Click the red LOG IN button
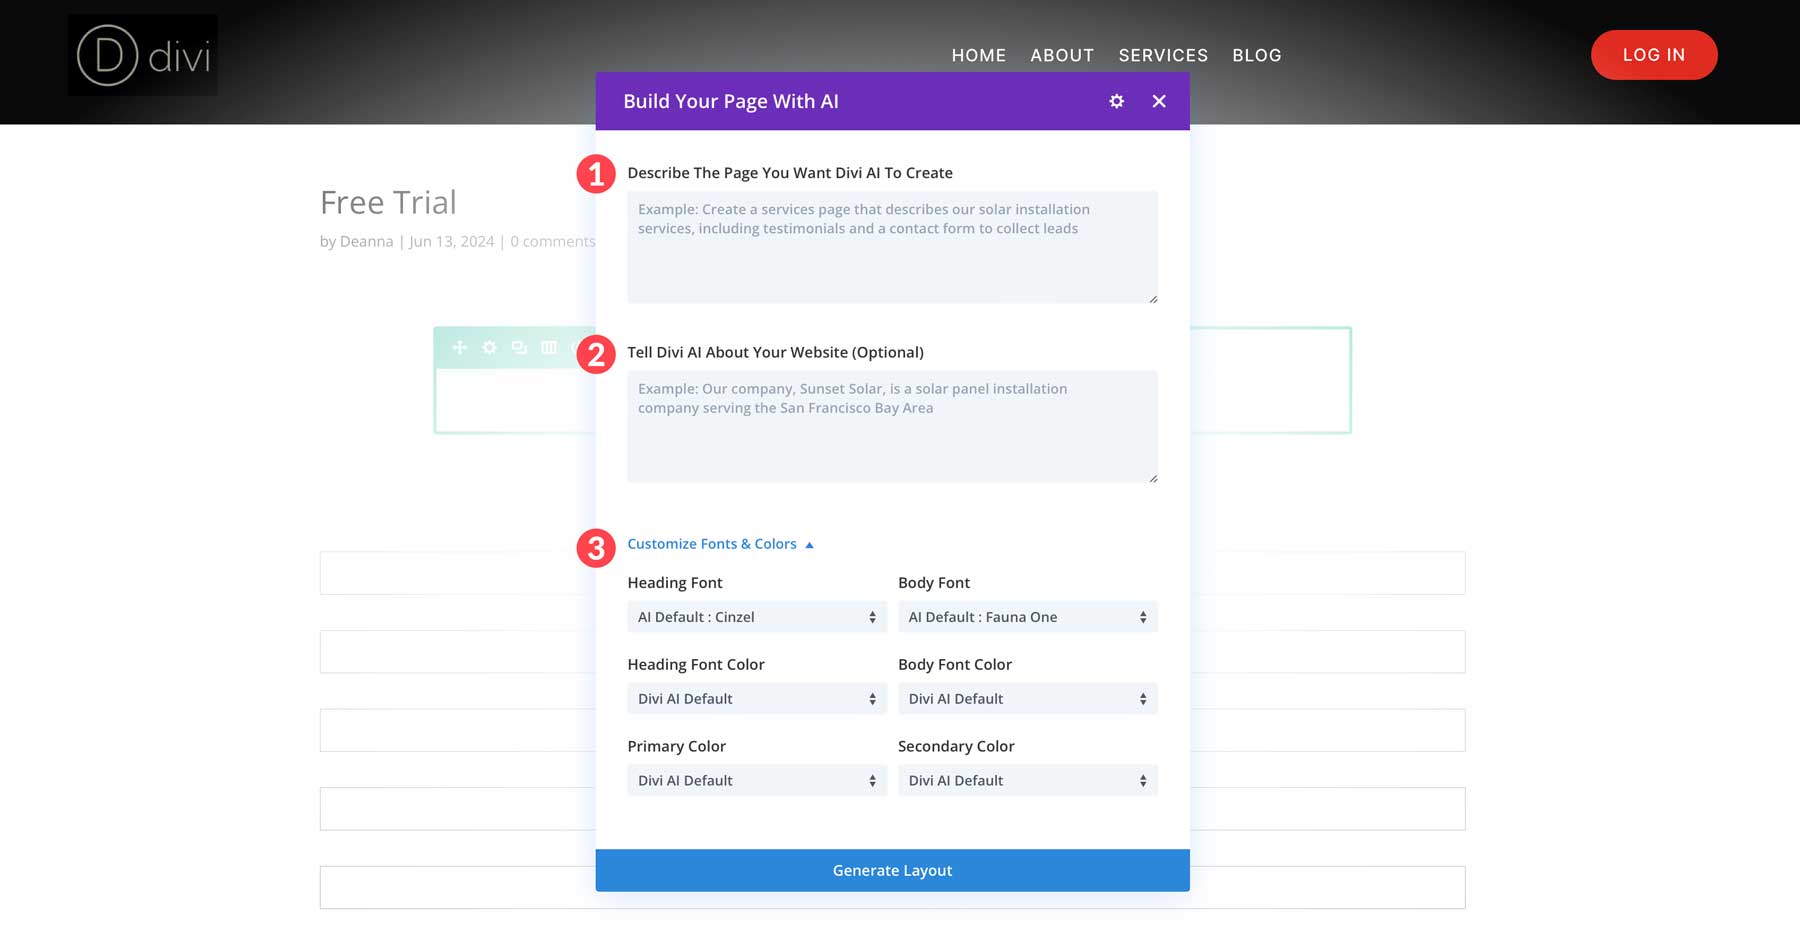The height and width of the screenshot is (927, 1800). pyautogui.click(x=1654, y=55)
